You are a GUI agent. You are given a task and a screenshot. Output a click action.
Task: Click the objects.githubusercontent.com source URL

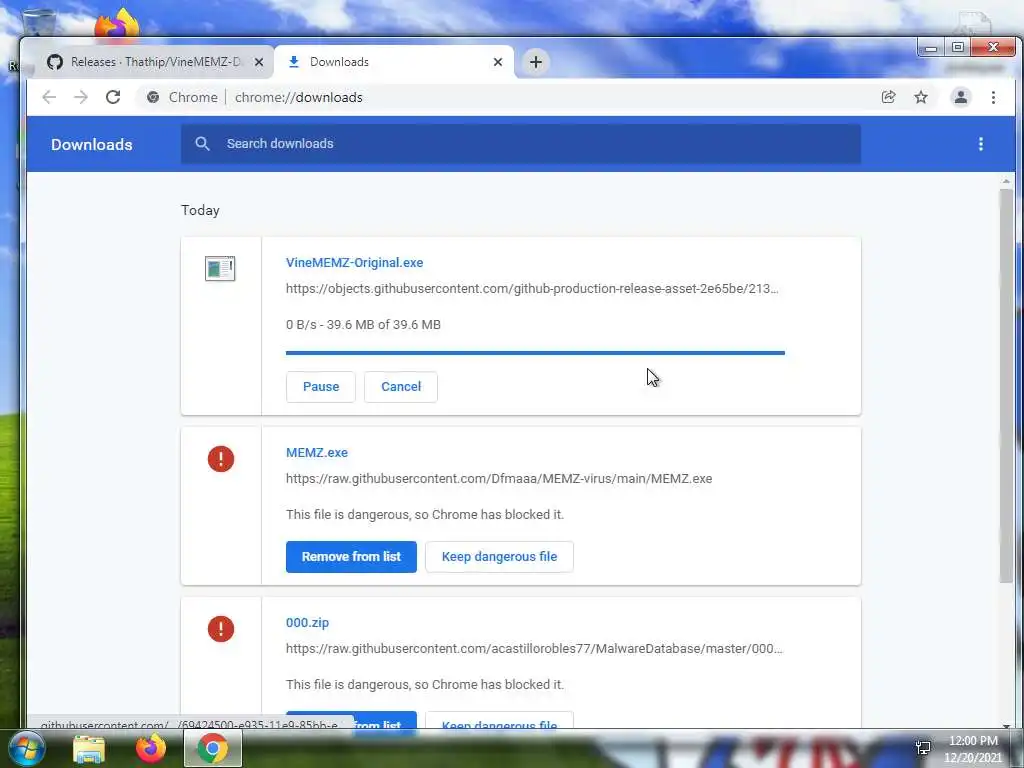(532, 289)
